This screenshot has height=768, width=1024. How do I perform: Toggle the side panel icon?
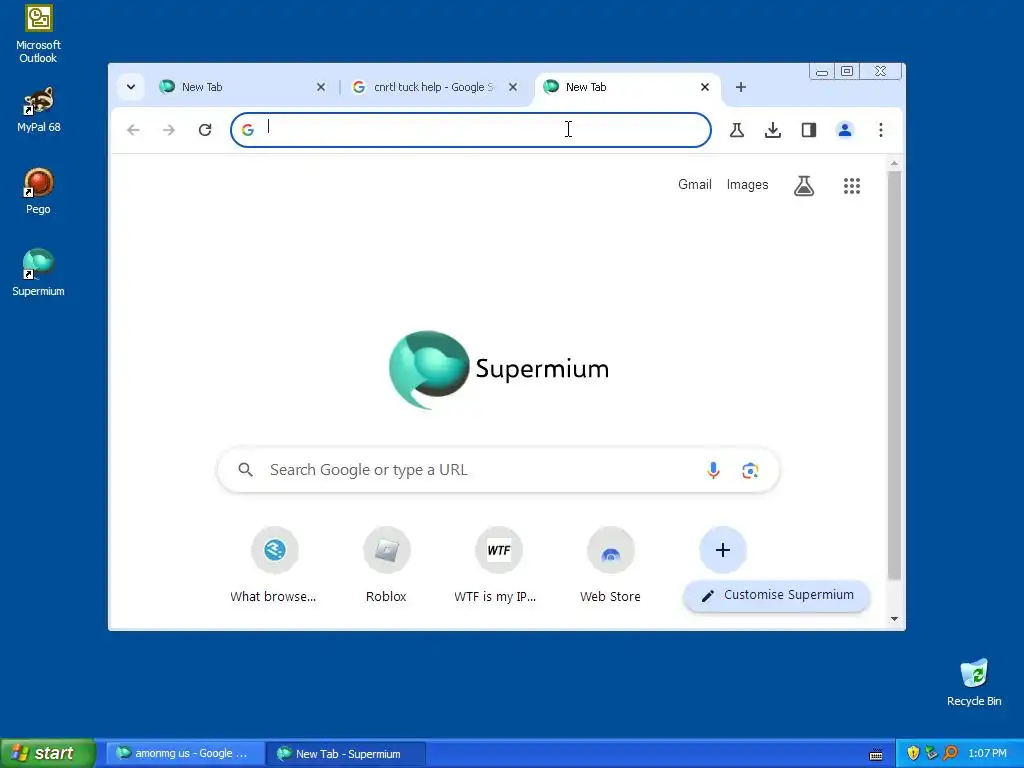(x=808, y=130)
